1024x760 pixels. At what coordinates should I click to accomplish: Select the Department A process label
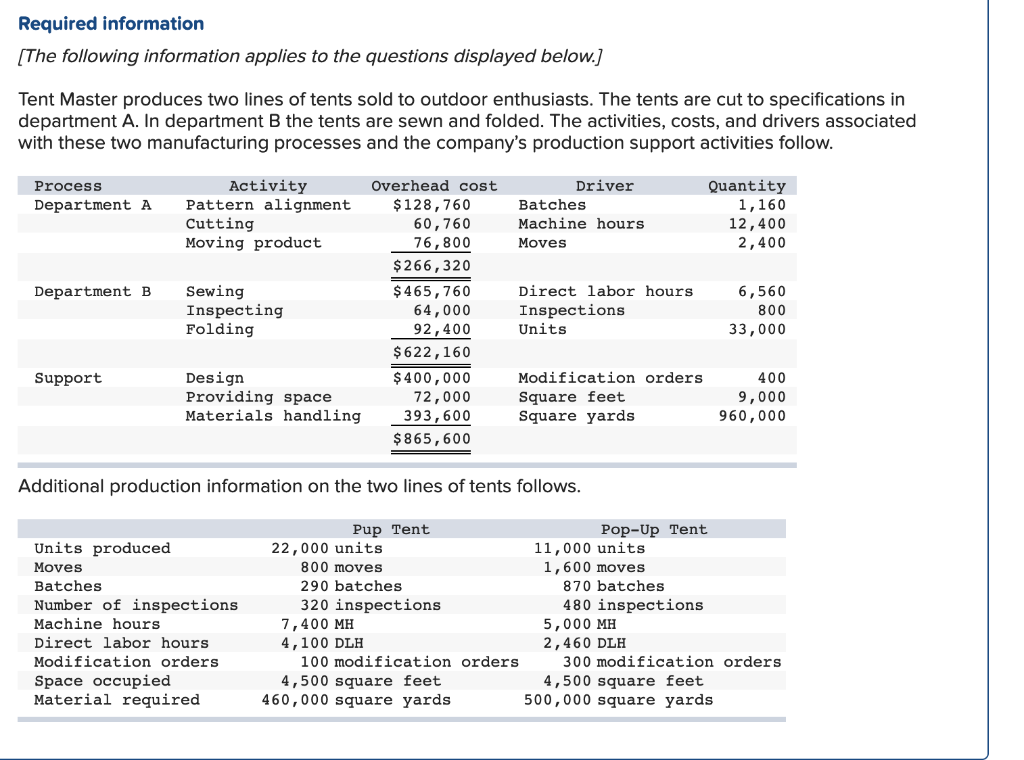coord(91,205)
